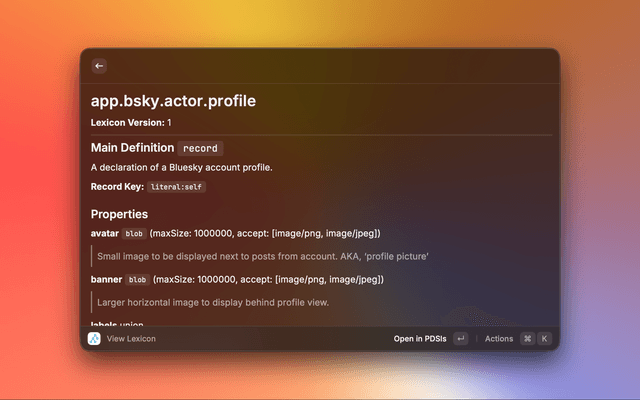Click the avatar description quote block

point(264,256)
